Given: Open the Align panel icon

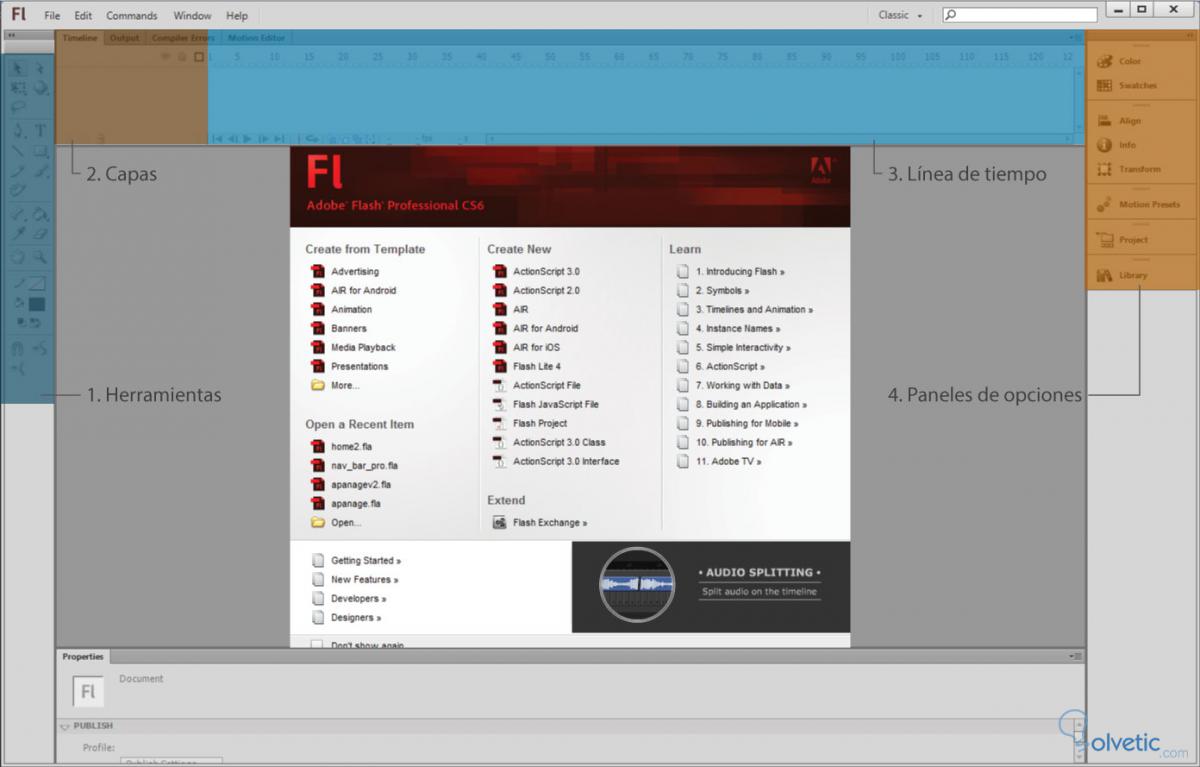Looking at the screenshot, I should point(1104,120).
